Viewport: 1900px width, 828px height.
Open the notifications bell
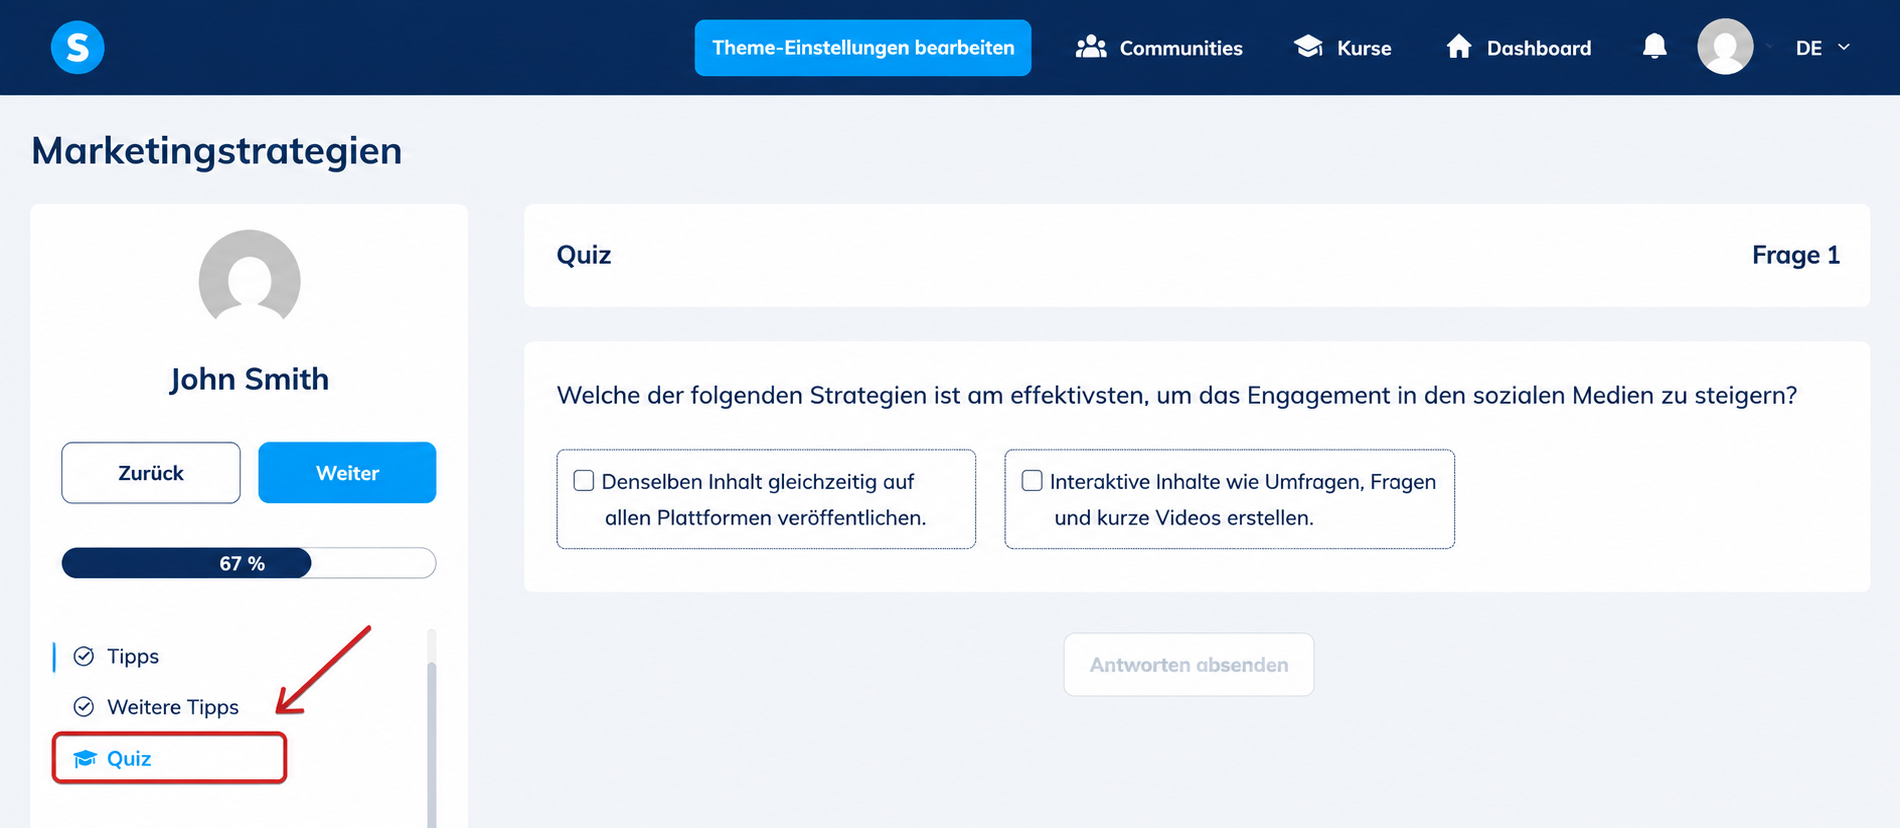(1655, 47)
